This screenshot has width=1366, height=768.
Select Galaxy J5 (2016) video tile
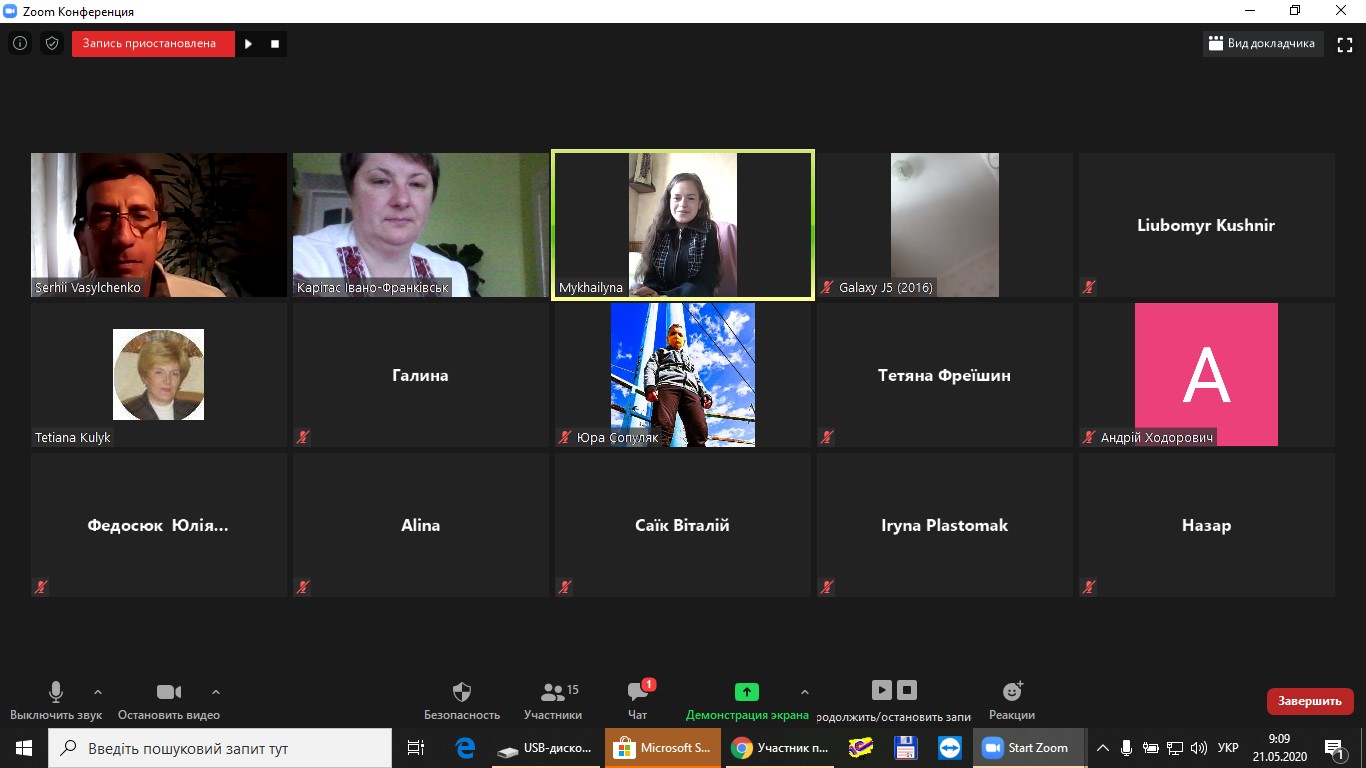[945, 225]
